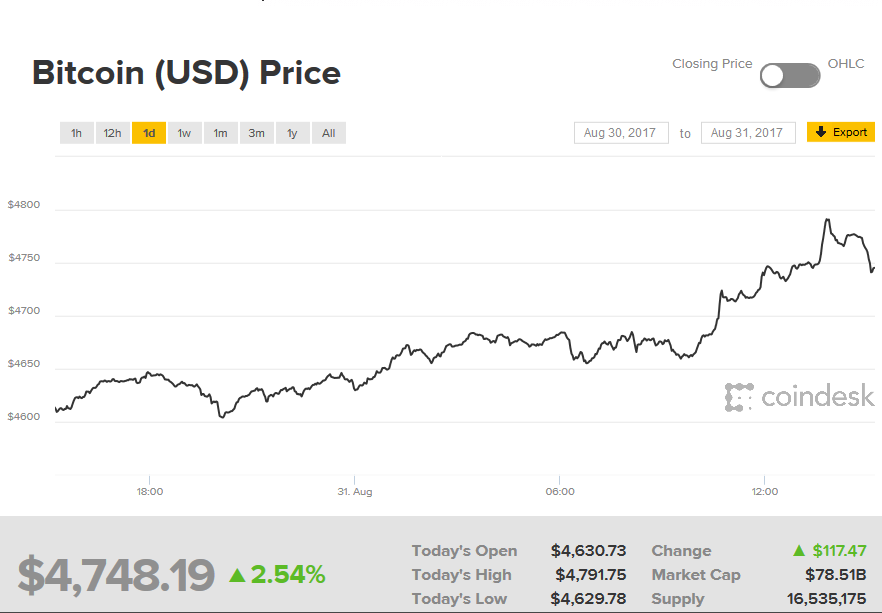Viewport: 882px width, 613px height.
Task: Click the green triangle next to $117.47
Action: [x=799, y=551]
